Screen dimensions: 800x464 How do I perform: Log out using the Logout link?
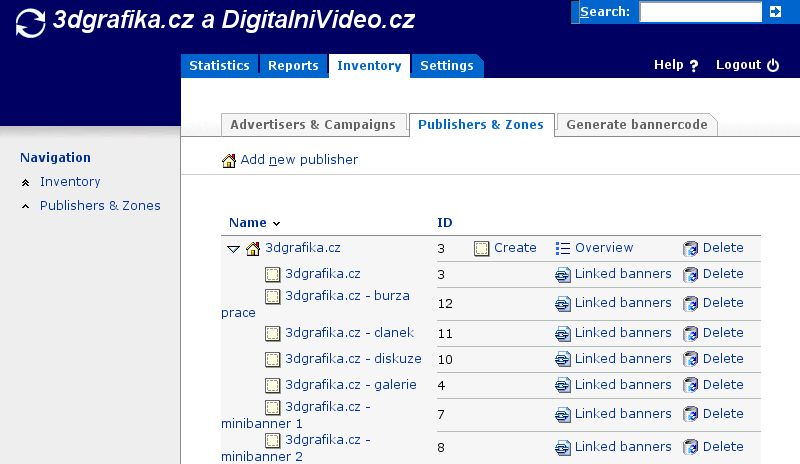(738, 65)
